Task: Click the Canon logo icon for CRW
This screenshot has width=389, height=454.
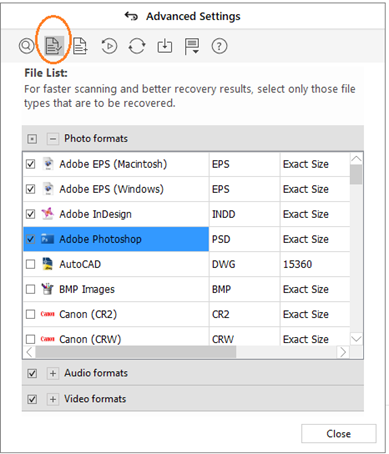Action: click(47, 339)
